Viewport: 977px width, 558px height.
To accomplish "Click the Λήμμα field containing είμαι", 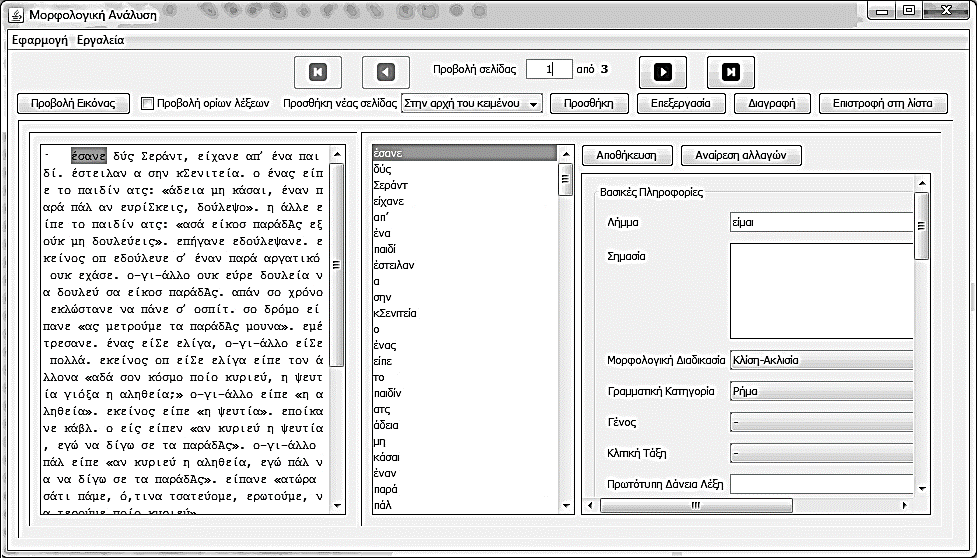I will point(821,222).
